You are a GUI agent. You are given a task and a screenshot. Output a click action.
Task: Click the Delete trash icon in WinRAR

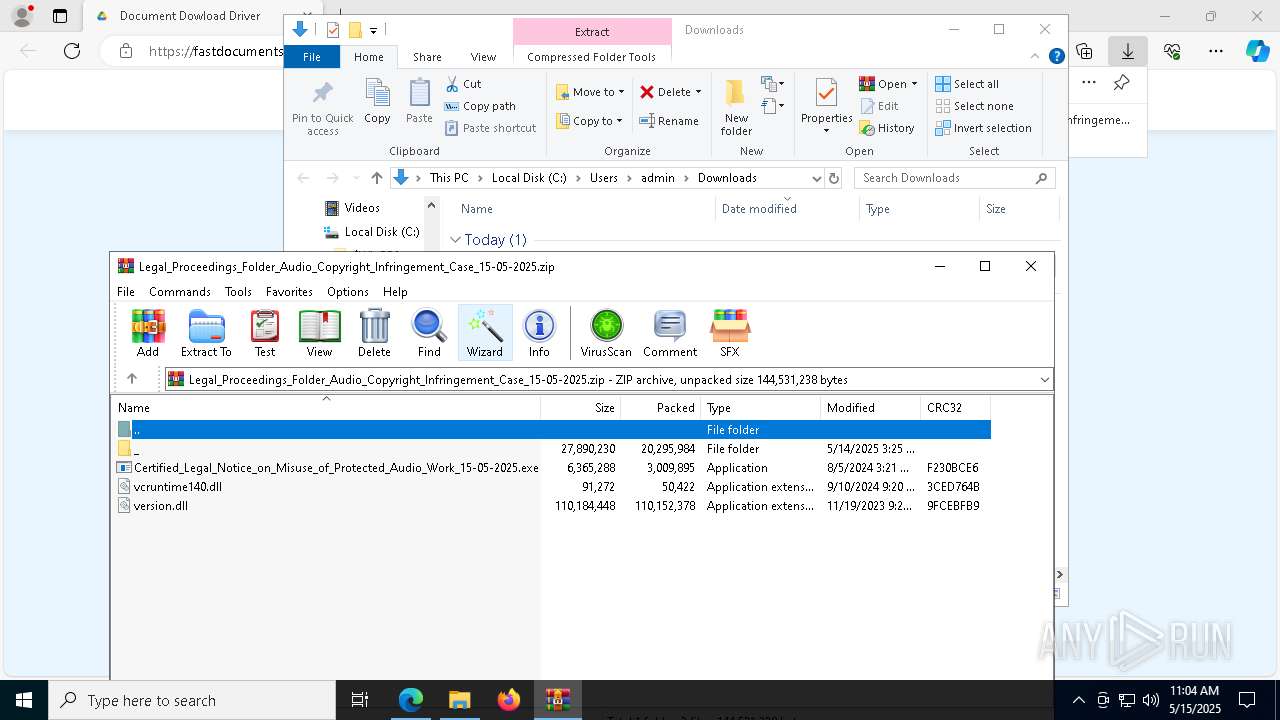tap(374, 333)
